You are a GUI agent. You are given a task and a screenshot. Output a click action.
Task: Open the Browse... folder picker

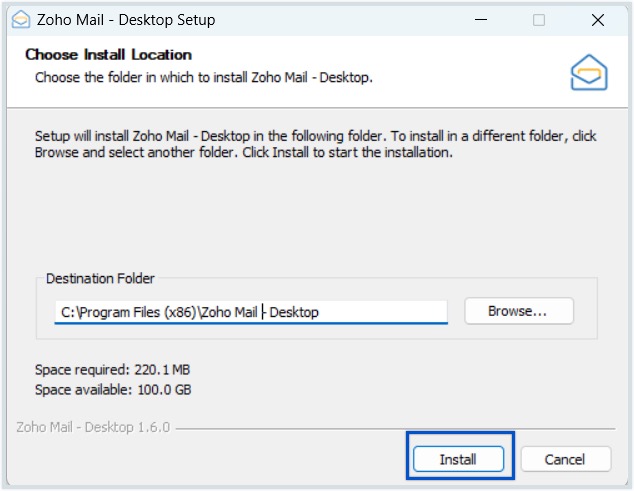(x=519, y=311)
